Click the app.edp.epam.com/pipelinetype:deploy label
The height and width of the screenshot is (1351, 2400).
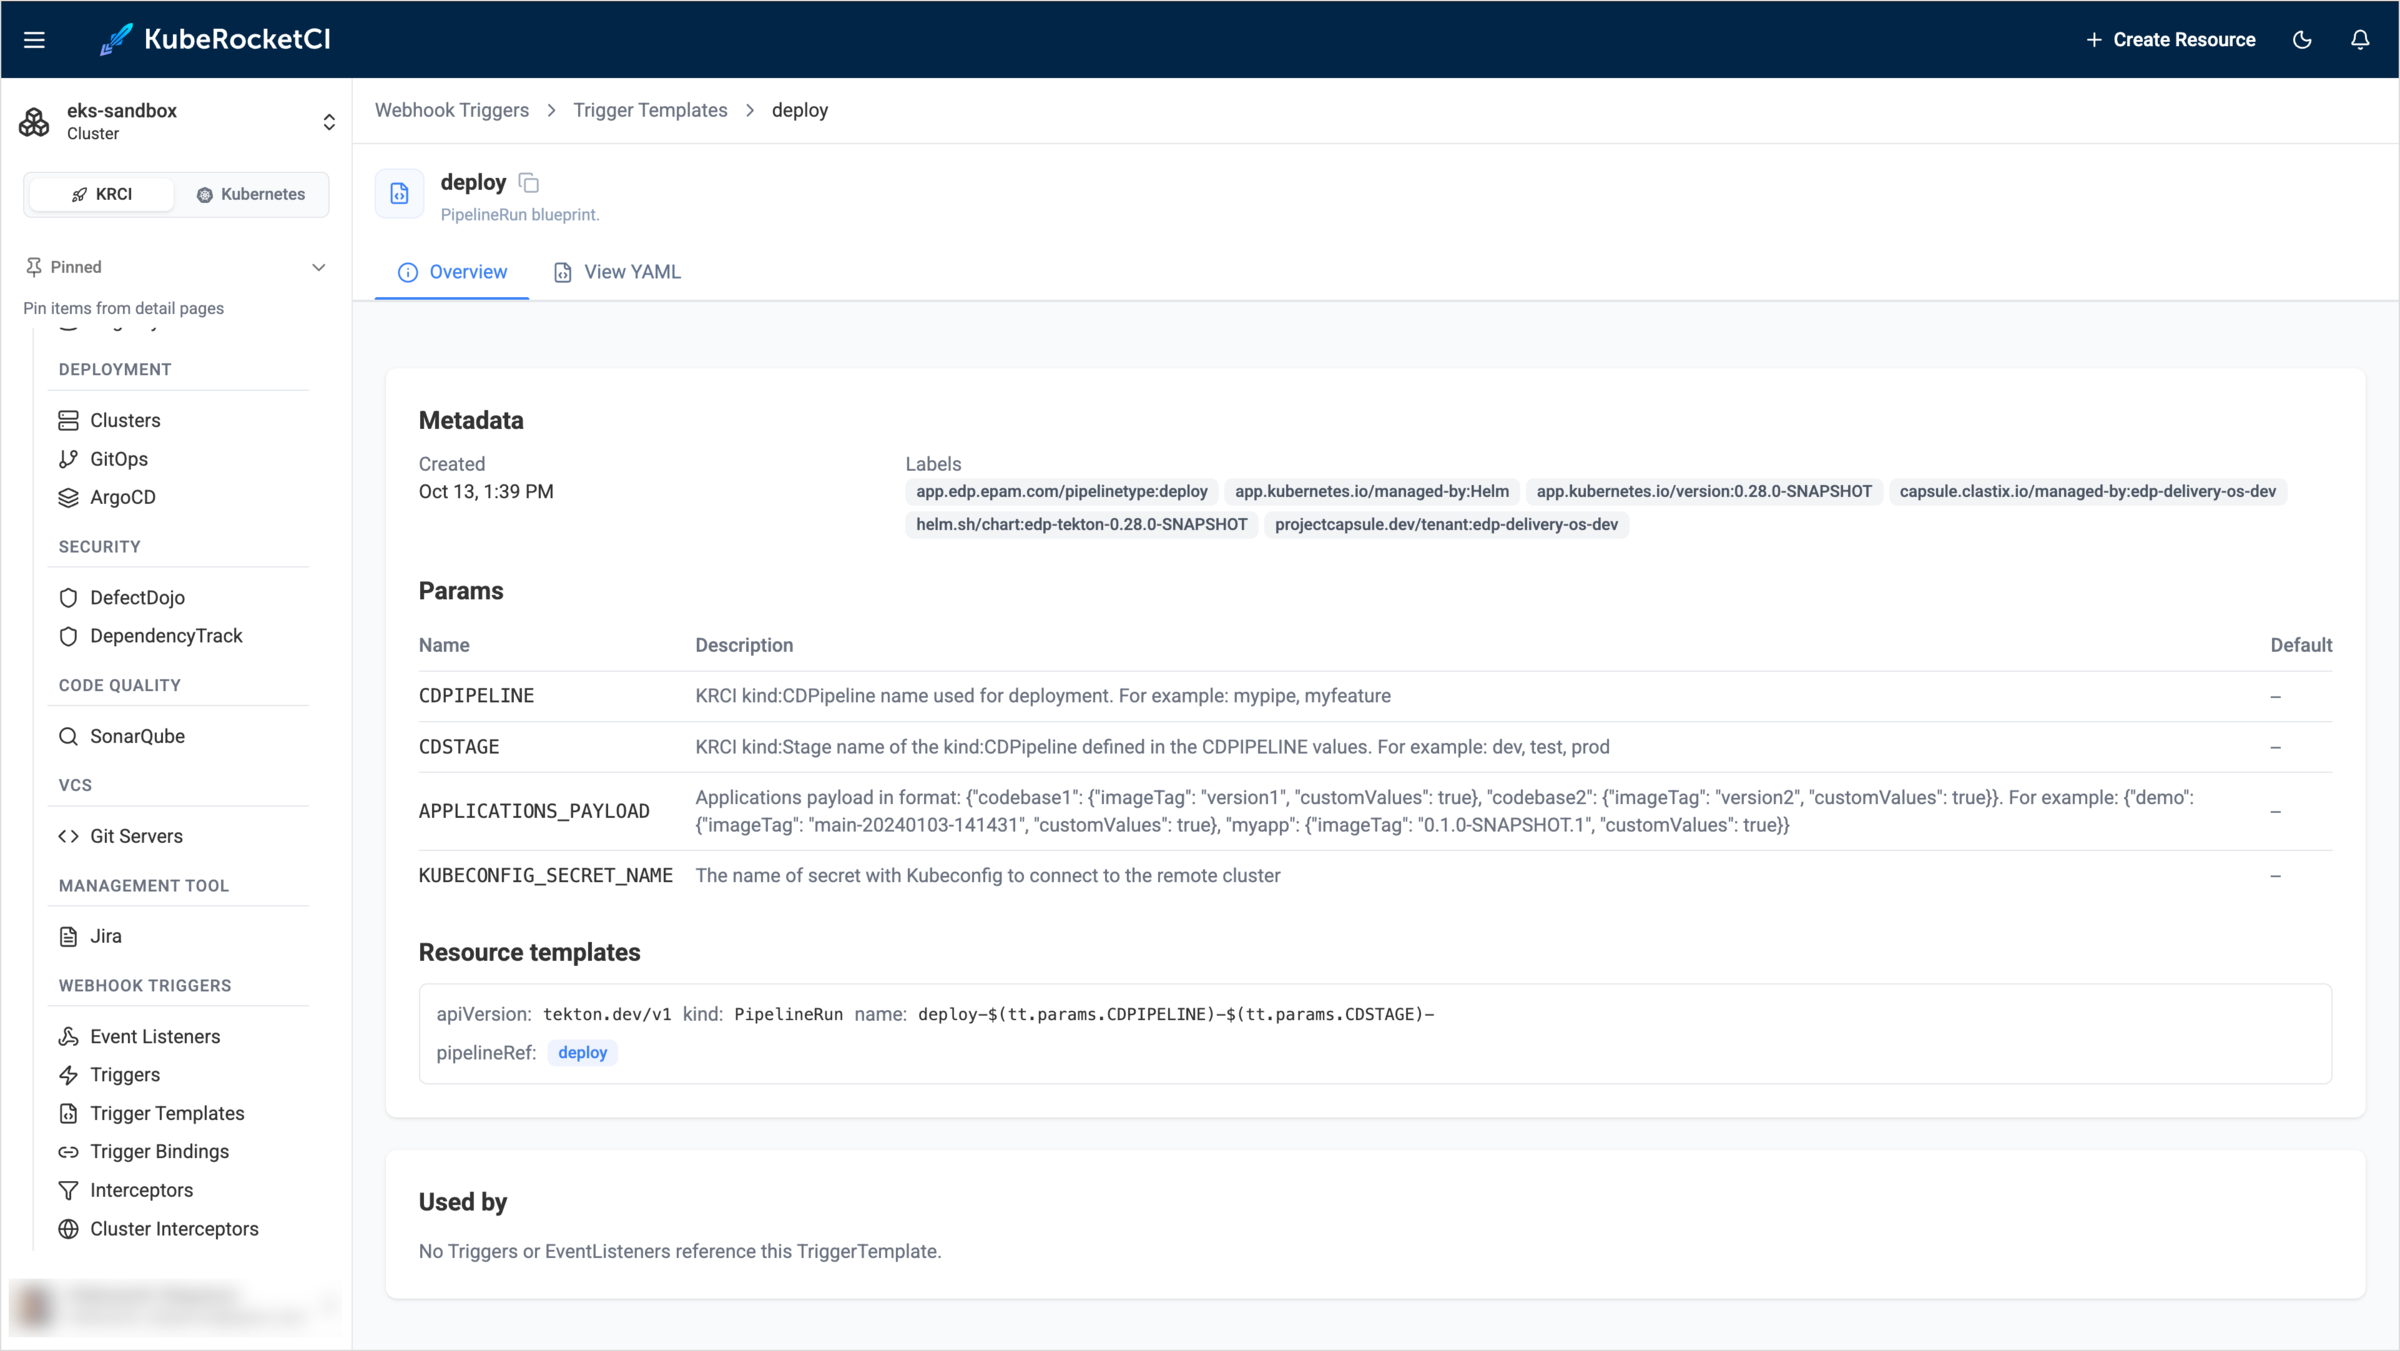pyautogui.click(x=1061, y=492)
